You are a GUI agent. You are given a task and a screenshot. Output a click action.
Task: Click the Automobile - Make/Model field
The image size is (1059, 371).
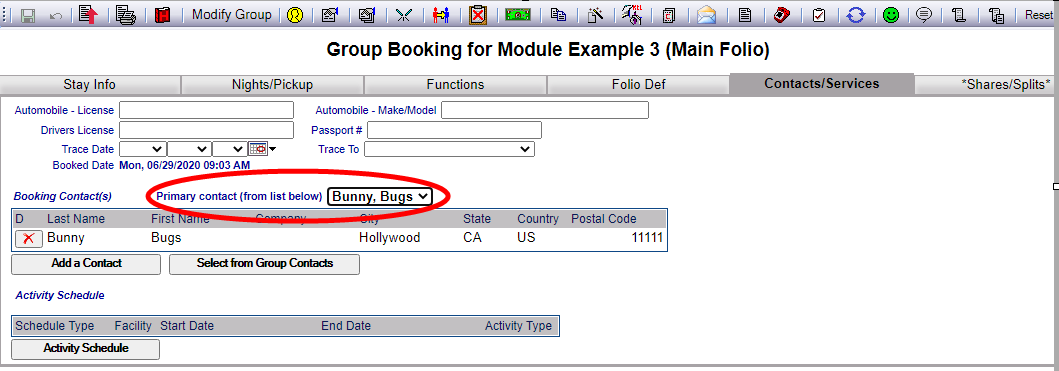545,110
